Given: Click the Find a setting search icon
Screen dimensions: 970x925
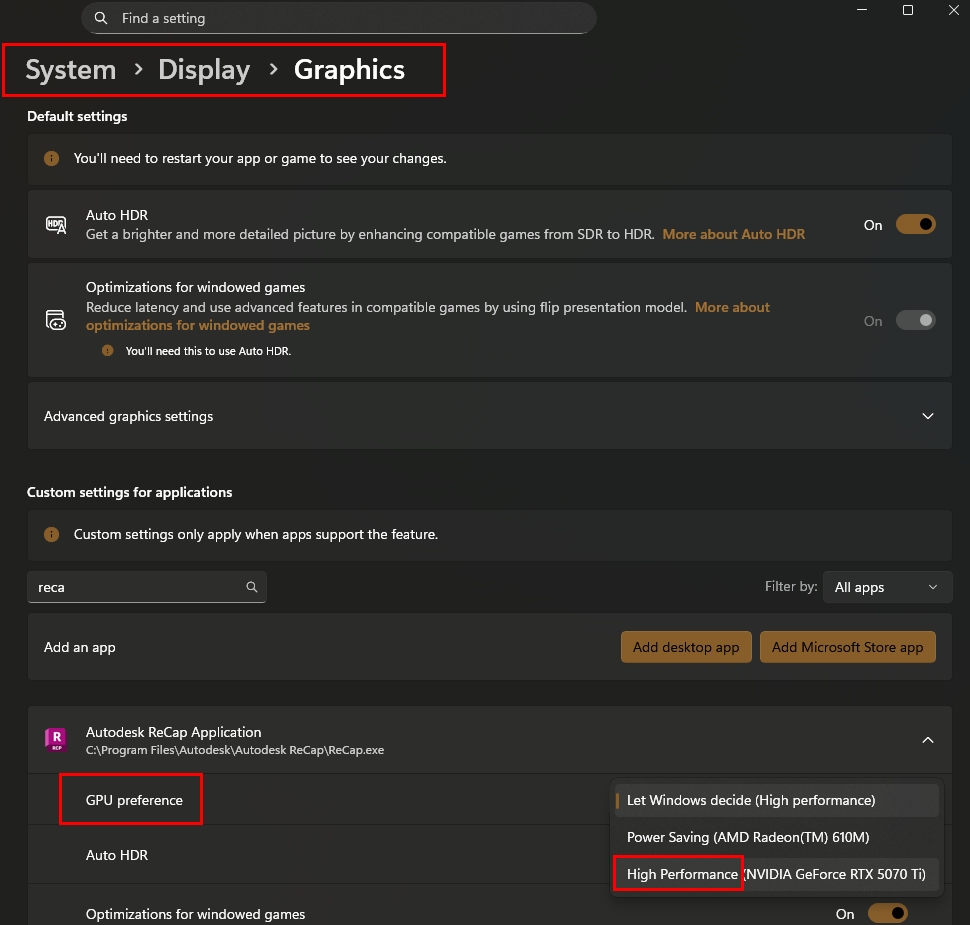Looking at the screenshot, I should 101,18.
